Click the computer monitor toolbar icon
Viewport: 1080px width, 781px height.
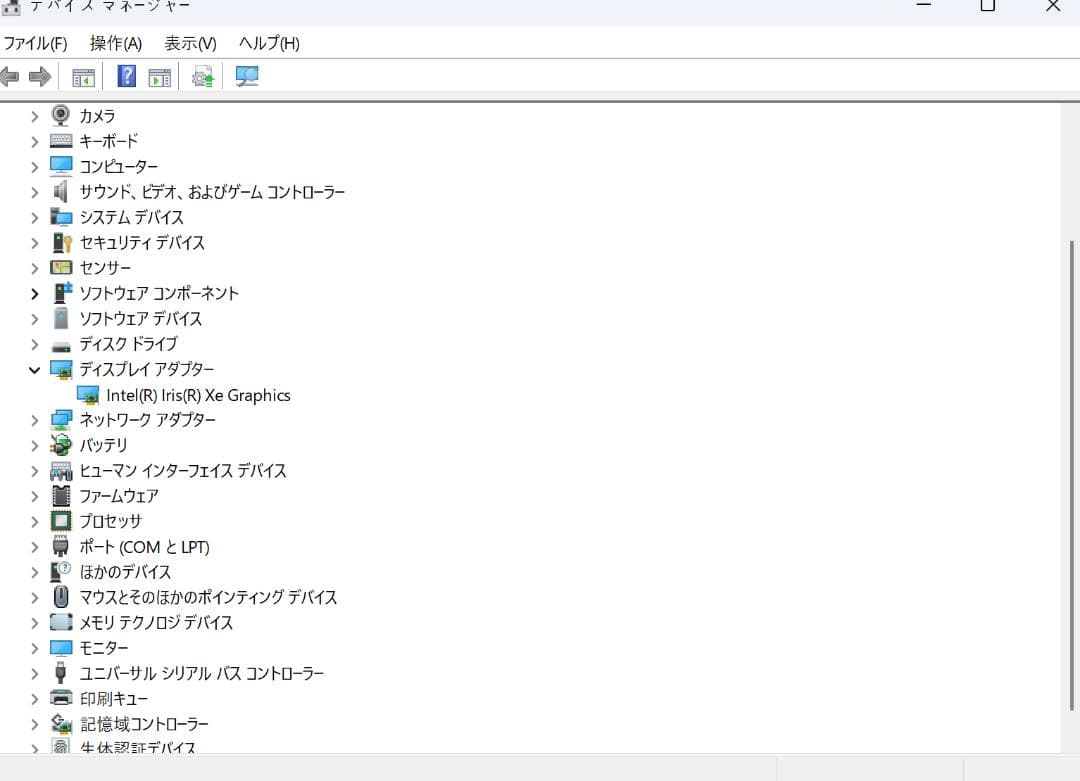pyautogui.click(x=246, y=76)
